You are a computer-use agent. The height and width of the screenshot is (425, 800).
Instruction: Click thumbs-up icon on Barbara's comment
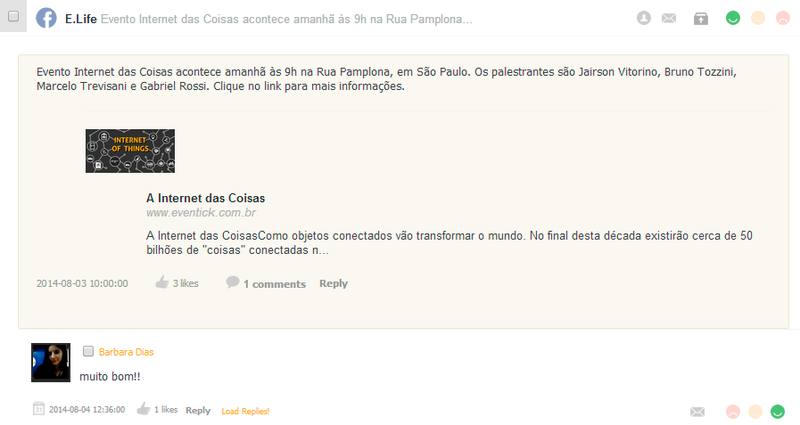(x=143, y=409)
